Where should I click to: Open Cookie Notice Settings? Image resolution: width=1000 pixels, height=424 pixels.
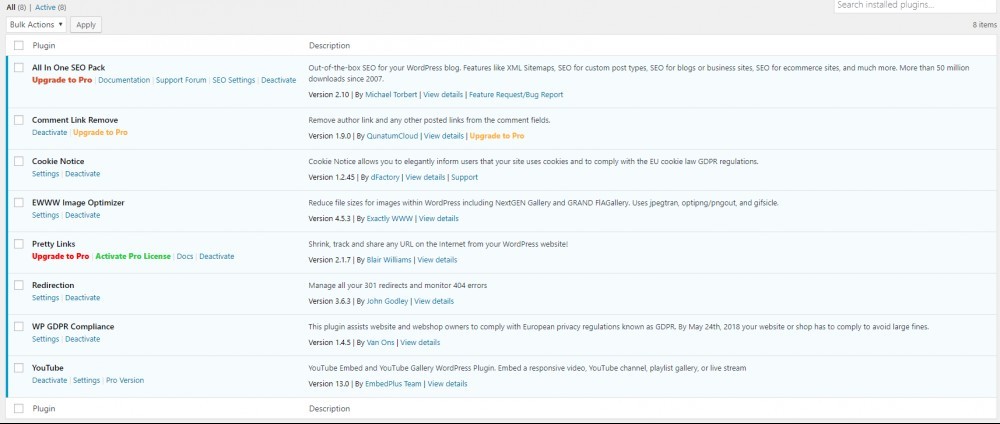coord(45,174)
